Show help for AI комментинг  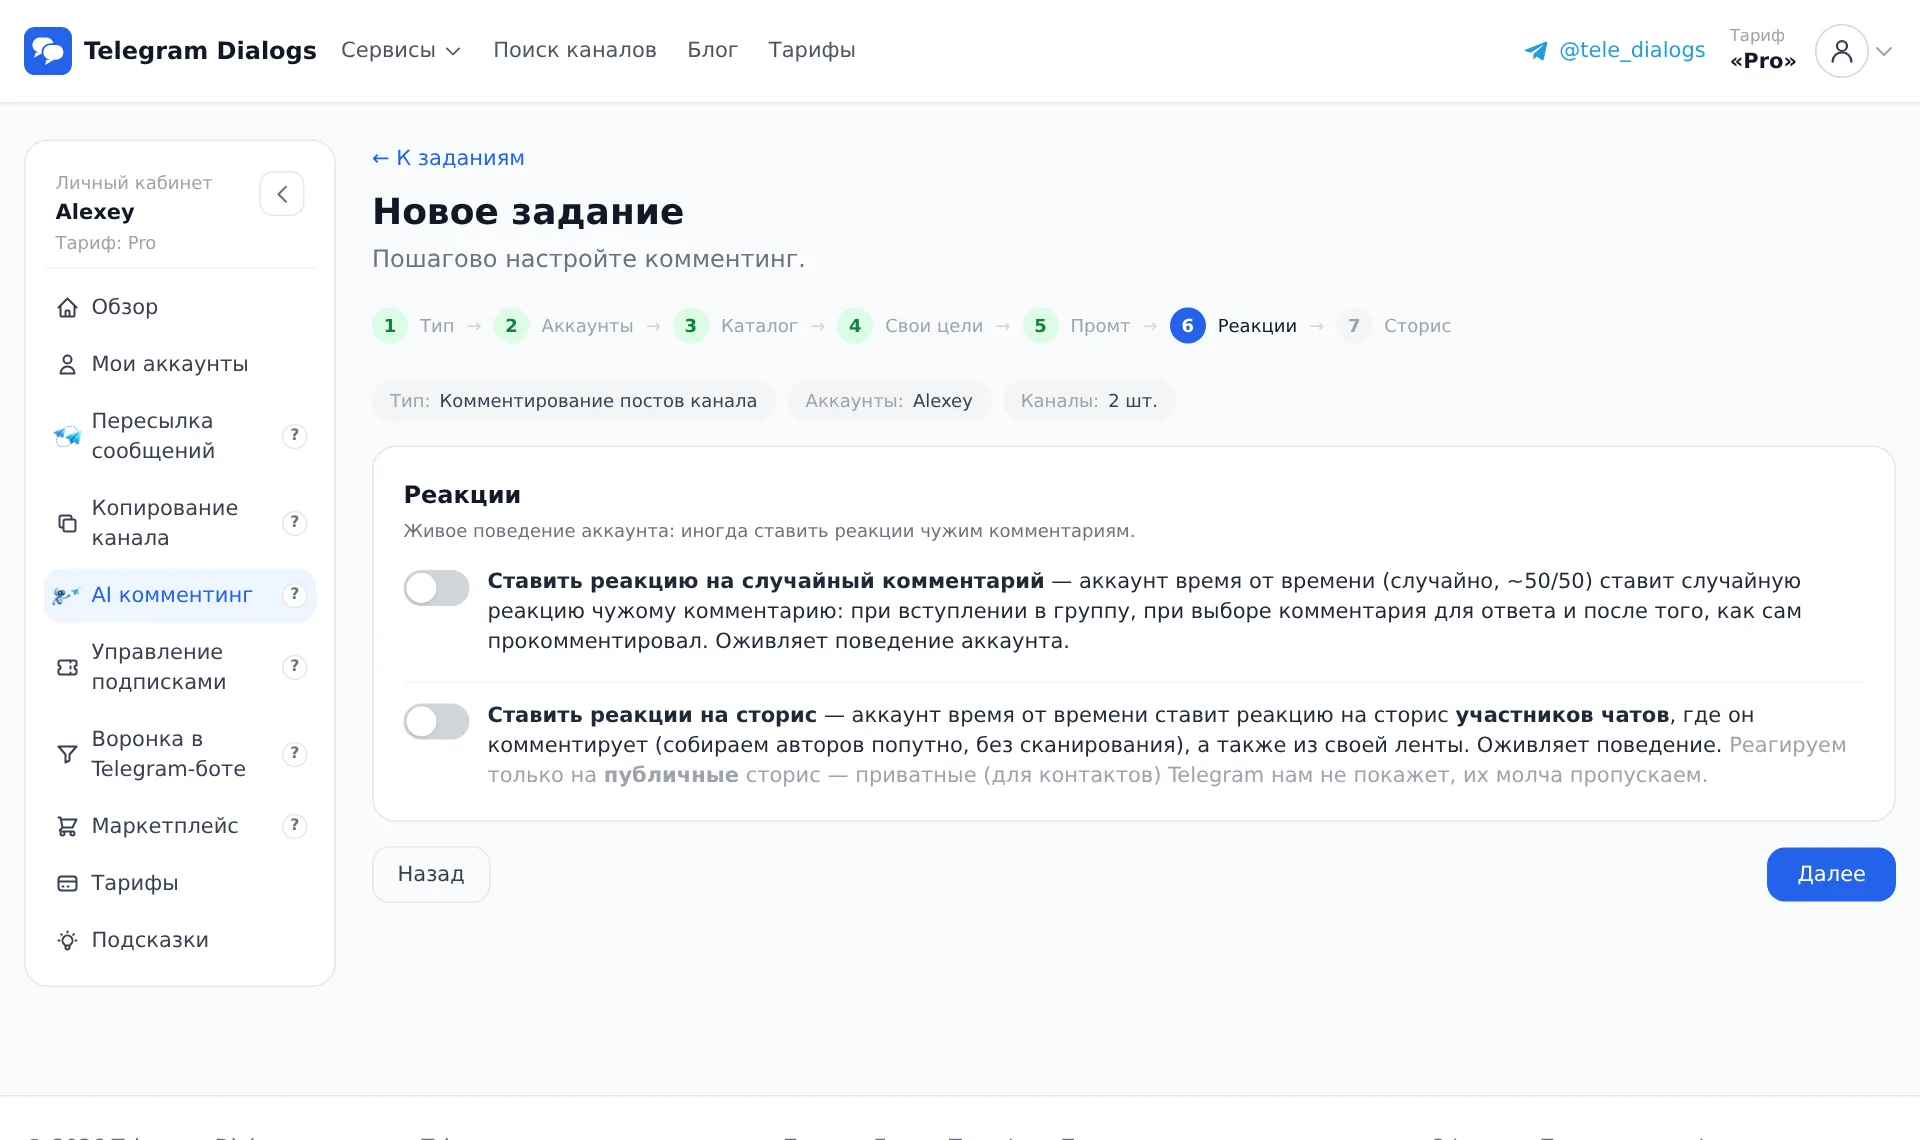pos(294,594)
